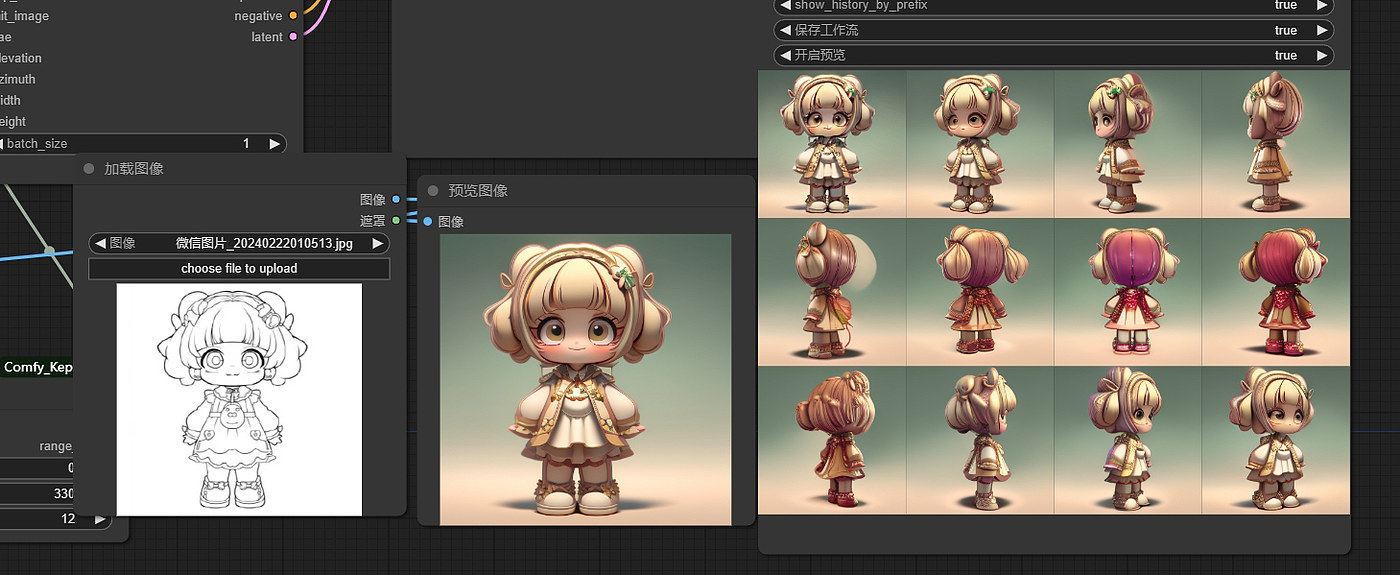The height and width of the screenshot is (575, 1400).
Task: Collapse the 加载图像 node via its title dot
Action: [90, 169]
